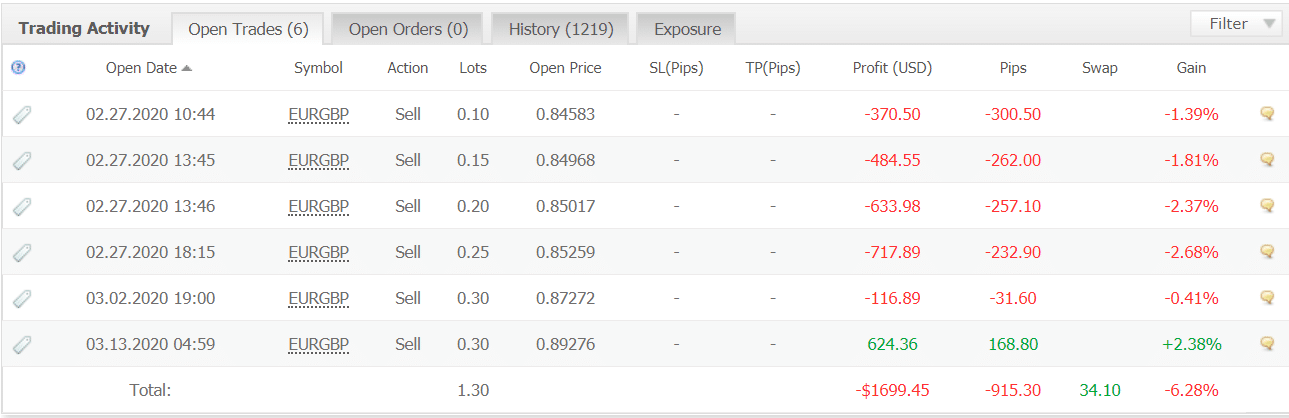Click the pips value -262.00
Viewport: 1289px width, 418px height.
[1013, 160]
